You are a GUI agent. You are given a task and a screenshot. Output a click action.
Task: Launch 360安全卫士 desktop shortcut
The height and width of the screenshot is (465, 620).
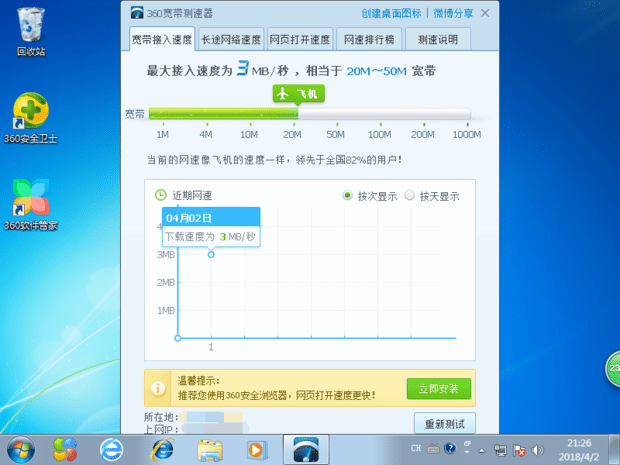coord(31,117)
